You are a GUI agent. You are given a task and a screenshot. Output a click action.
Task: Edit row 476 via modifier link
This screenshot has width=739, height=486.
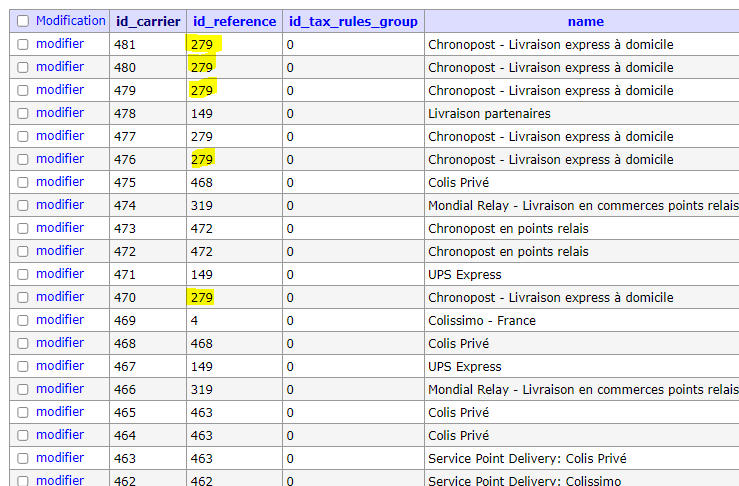[60, 159]
